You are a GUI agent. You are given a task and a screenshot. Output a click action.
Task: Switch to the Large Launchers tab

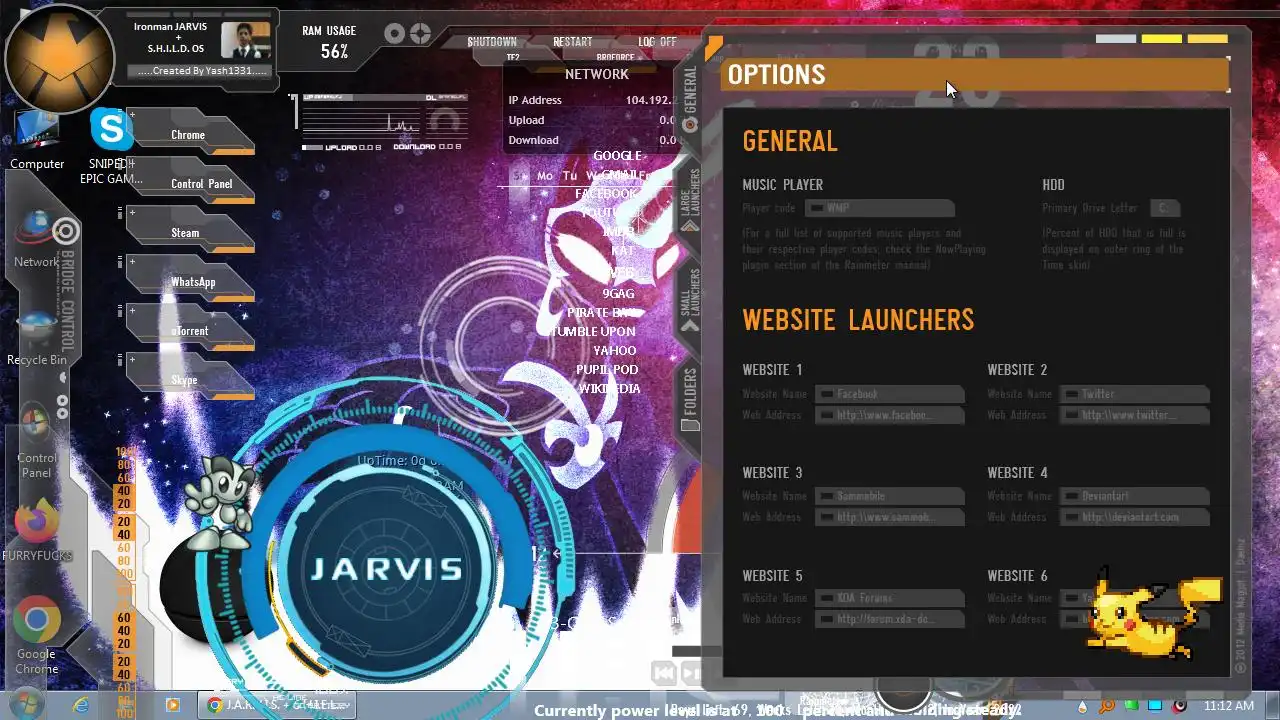pyautogui.click(x=690, y=198)
